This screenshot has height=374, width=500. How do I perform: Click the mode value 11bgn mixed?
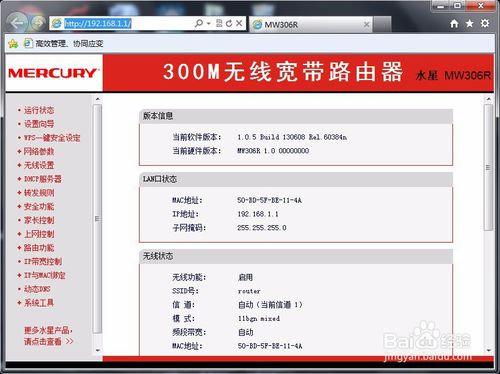coord(259,319)
